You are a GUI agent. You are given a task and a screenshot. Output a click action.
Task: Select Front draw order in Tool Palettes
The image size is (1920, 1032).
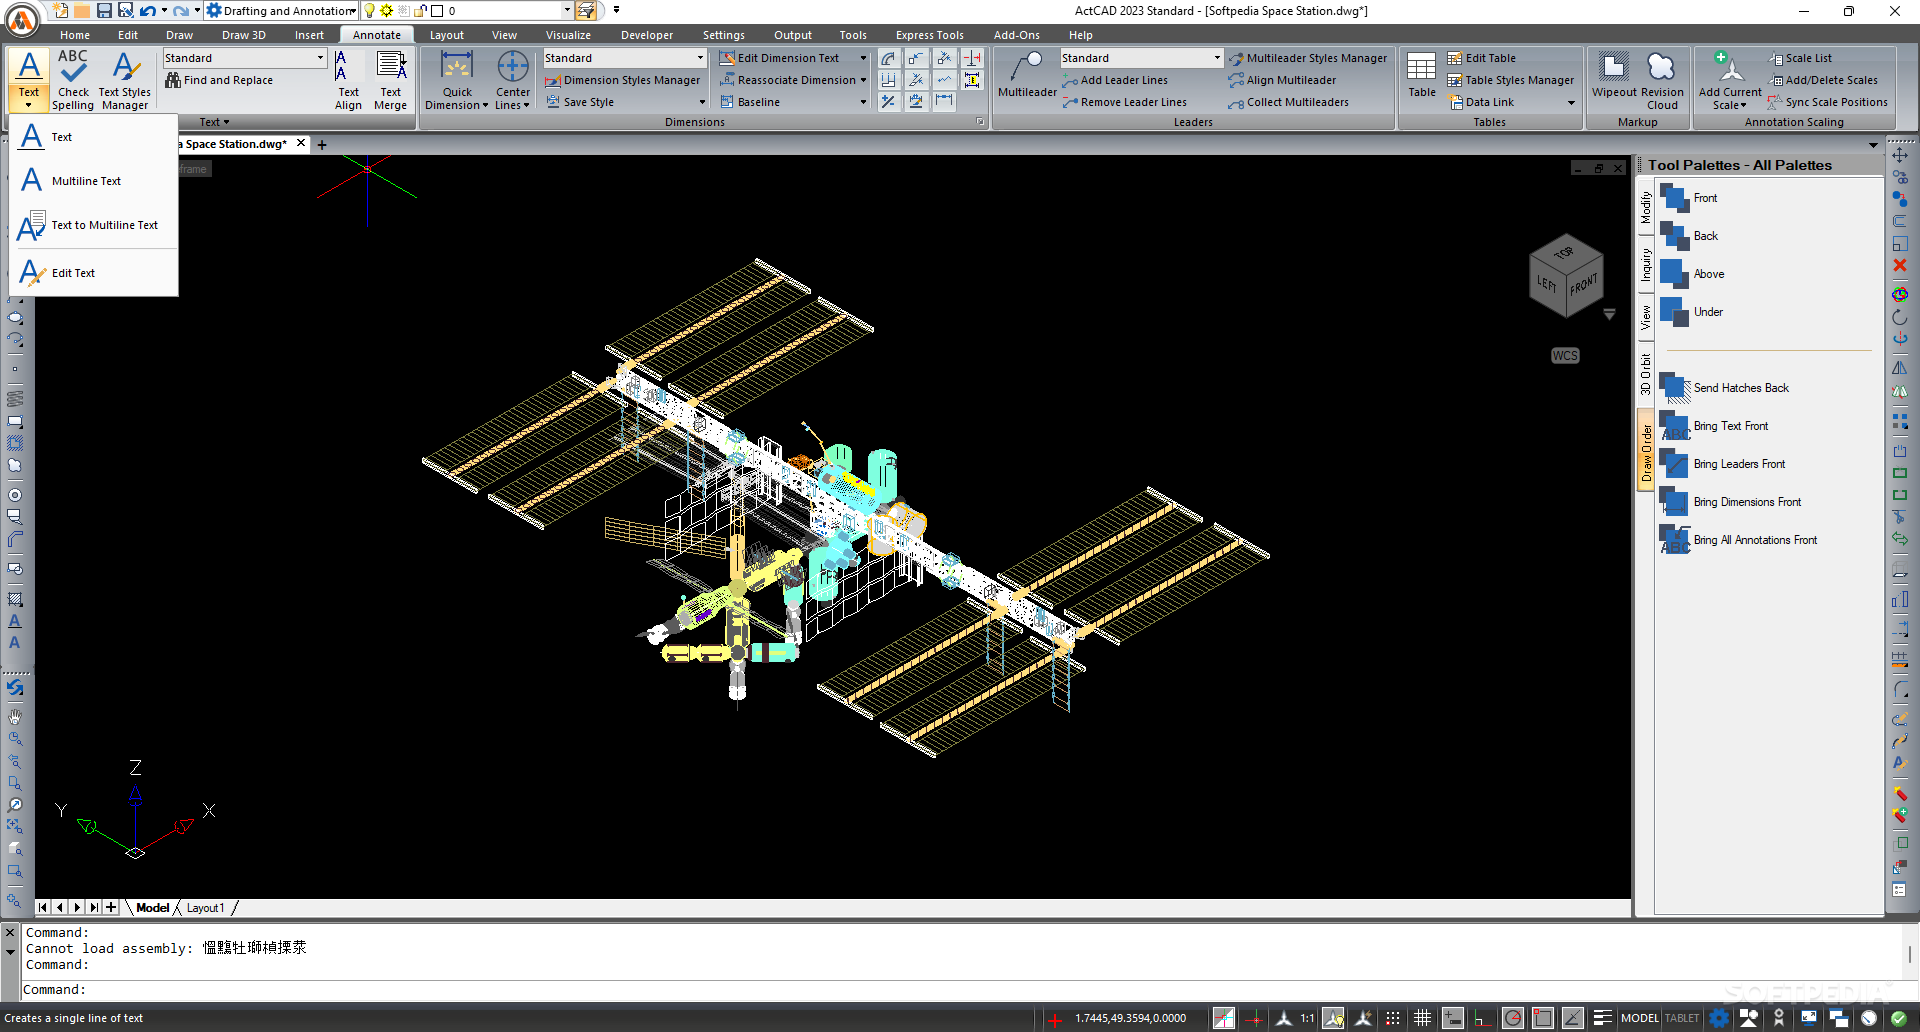[x=1689, y=198]
